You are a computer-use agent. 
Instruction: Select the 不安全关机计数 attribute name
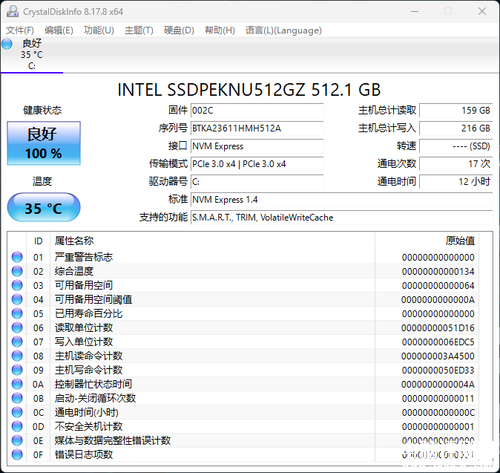tap(89, 426)
